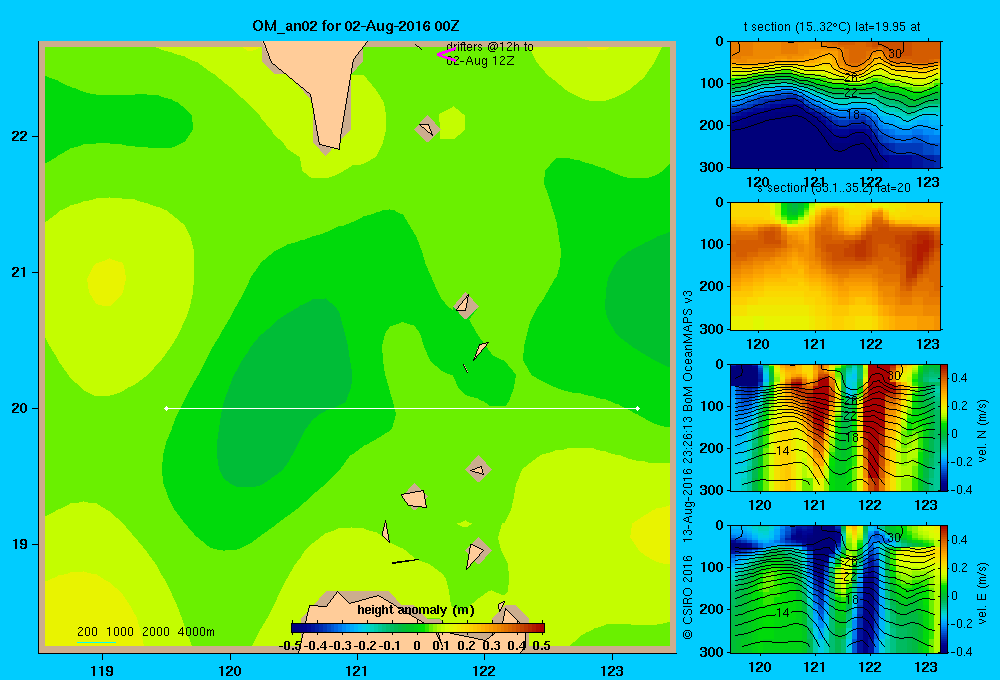Click the magenta drifter track marker
This screenshot has height=680, width=1000.
[x=446, y=55]
